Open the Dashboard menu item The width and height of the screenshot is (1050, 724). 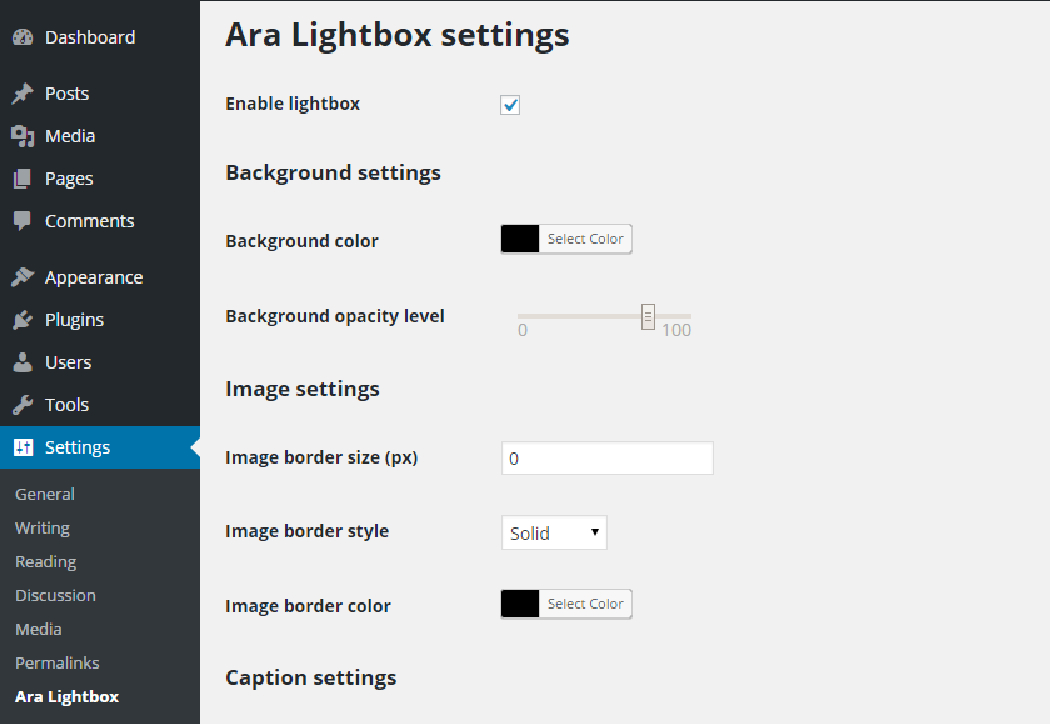90,38
